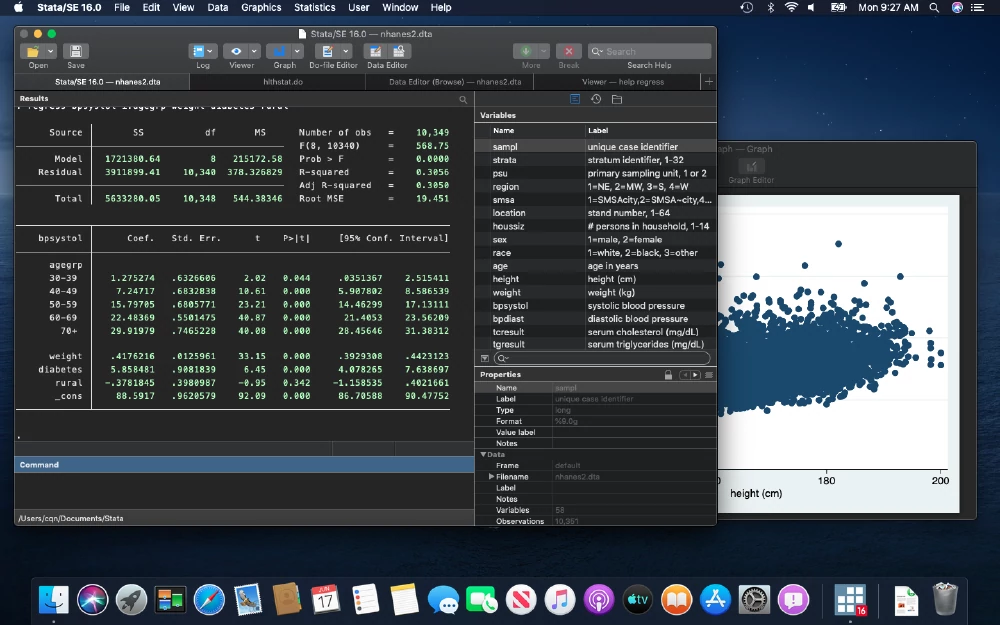1000x626 pixels.
Task: Expand the Log dropdown arrow
Action: click(210, 52)
